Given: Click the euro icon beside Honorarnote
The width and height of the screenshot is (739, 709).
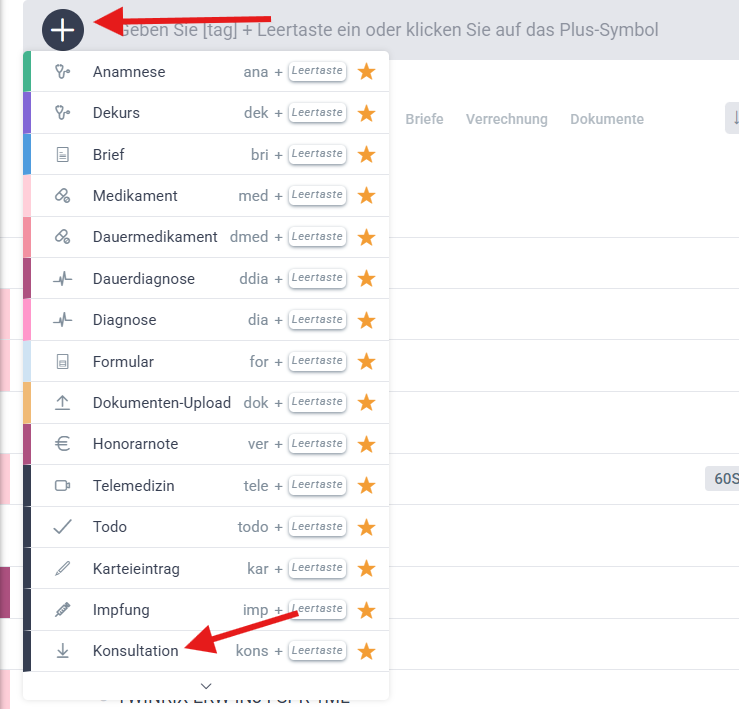Looking at the screenshot, I should point(63,444).
